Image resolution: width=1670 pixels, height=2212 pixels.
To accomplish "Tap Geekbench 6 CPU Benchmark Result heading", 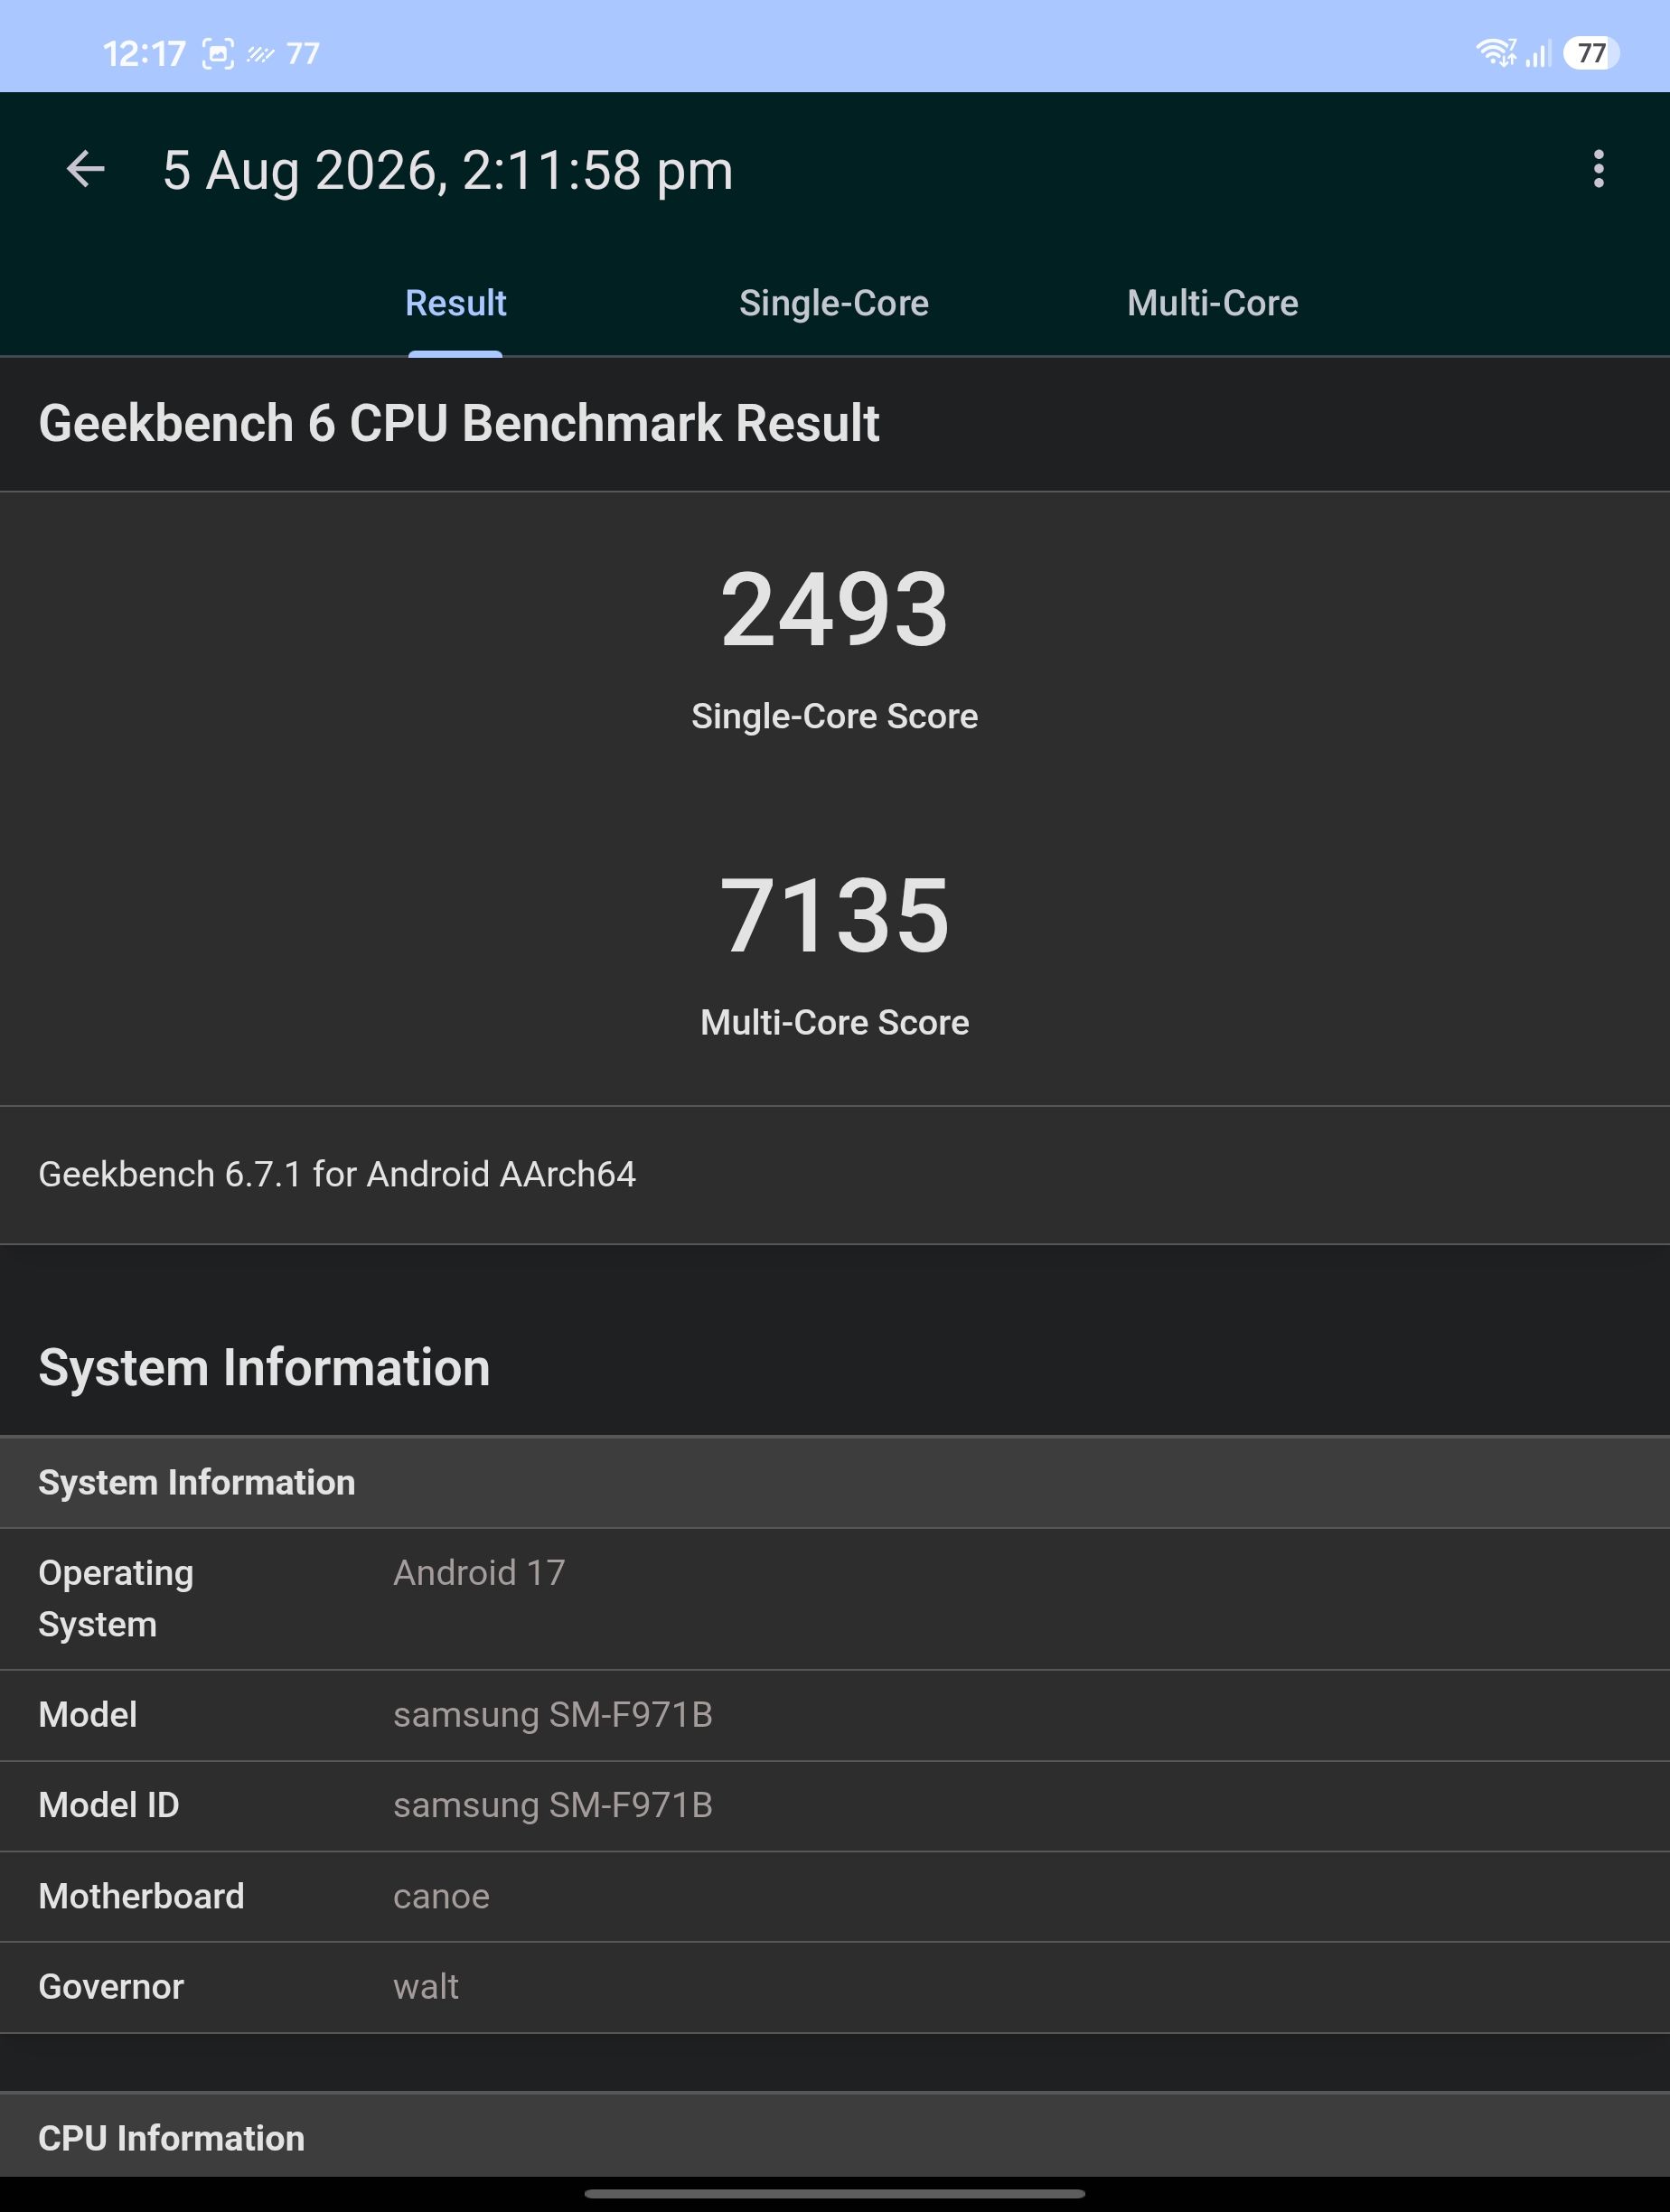I will point(459,423).
